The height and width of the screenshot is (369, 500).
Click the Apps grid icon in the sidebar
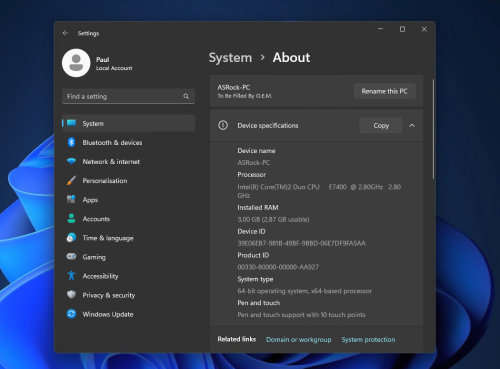[x=71, y=200]
